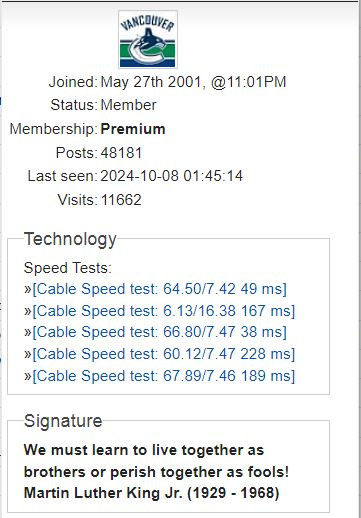Click the posts count 48181

[x=121, y=153]
